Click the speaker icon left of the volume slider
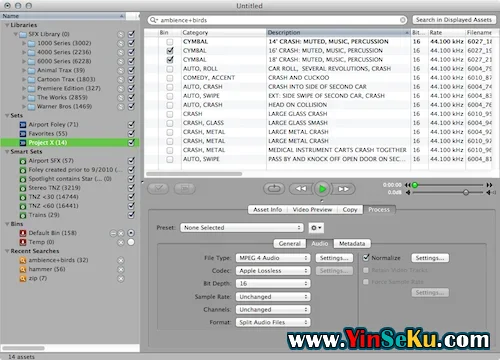Screen dimensions: 500x360 408,193
